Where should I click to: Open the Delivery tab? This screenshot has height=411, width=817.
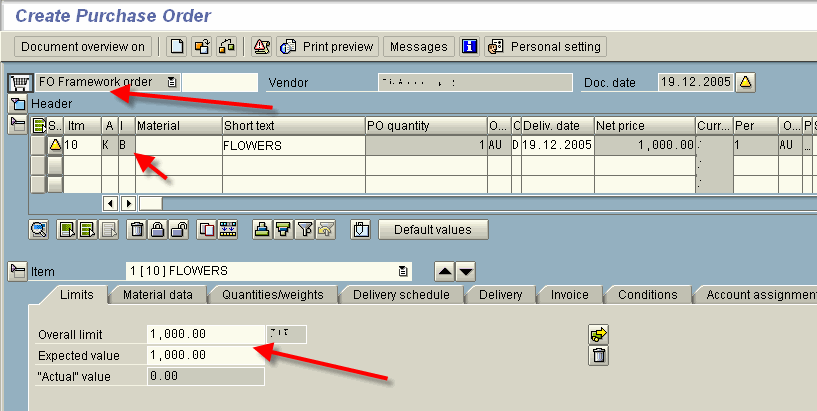(x=500, y=295)
